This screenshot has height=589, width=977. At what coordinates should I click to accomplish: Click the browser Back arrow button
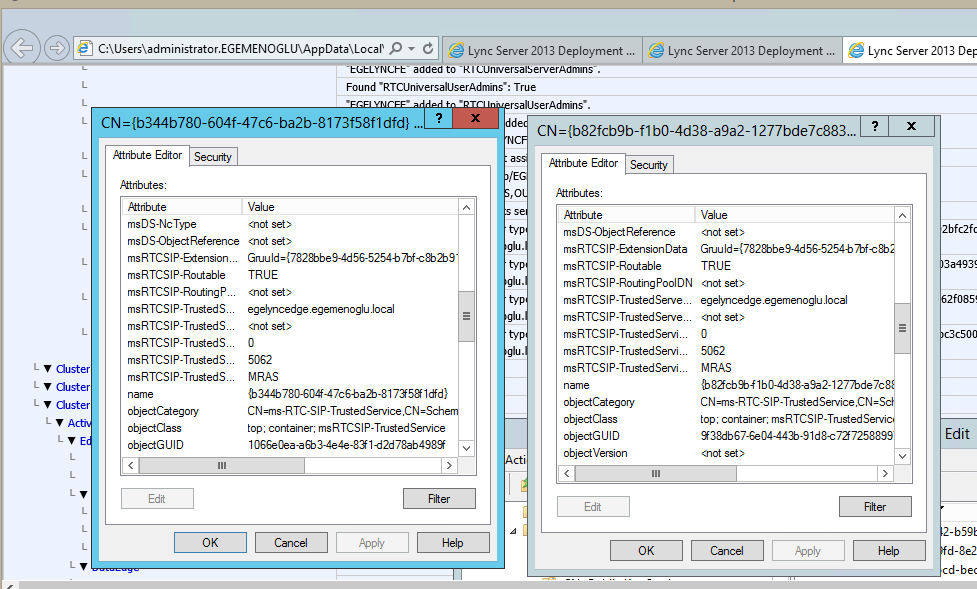[23, 48]
